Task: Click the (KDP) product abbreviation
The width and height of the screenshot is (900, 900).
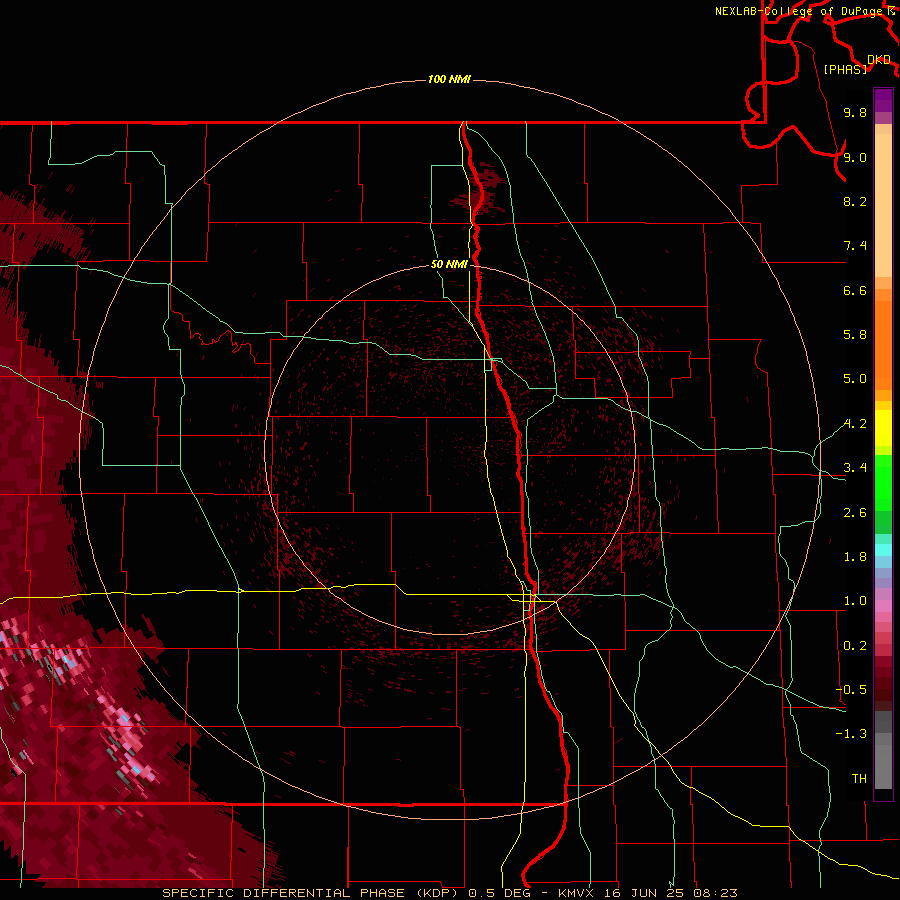Action: click(x=437, y=893)
